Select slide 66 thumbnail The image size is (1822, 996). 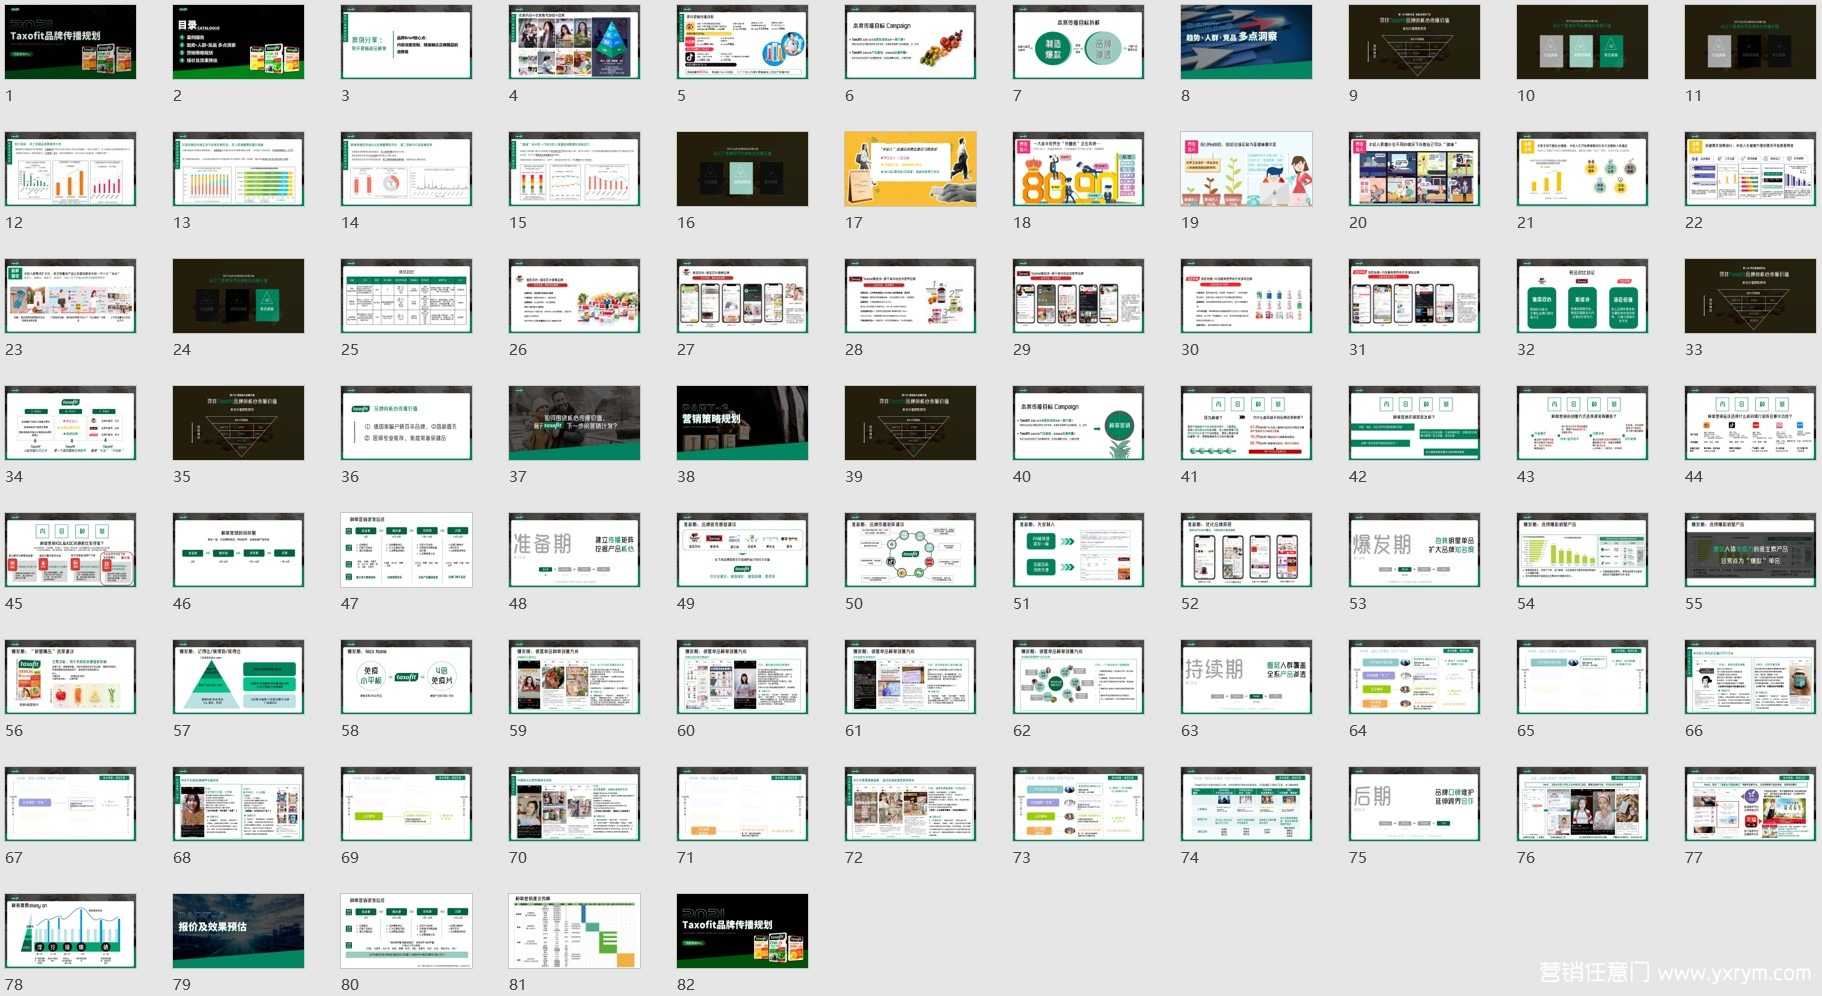[1750, 677]
